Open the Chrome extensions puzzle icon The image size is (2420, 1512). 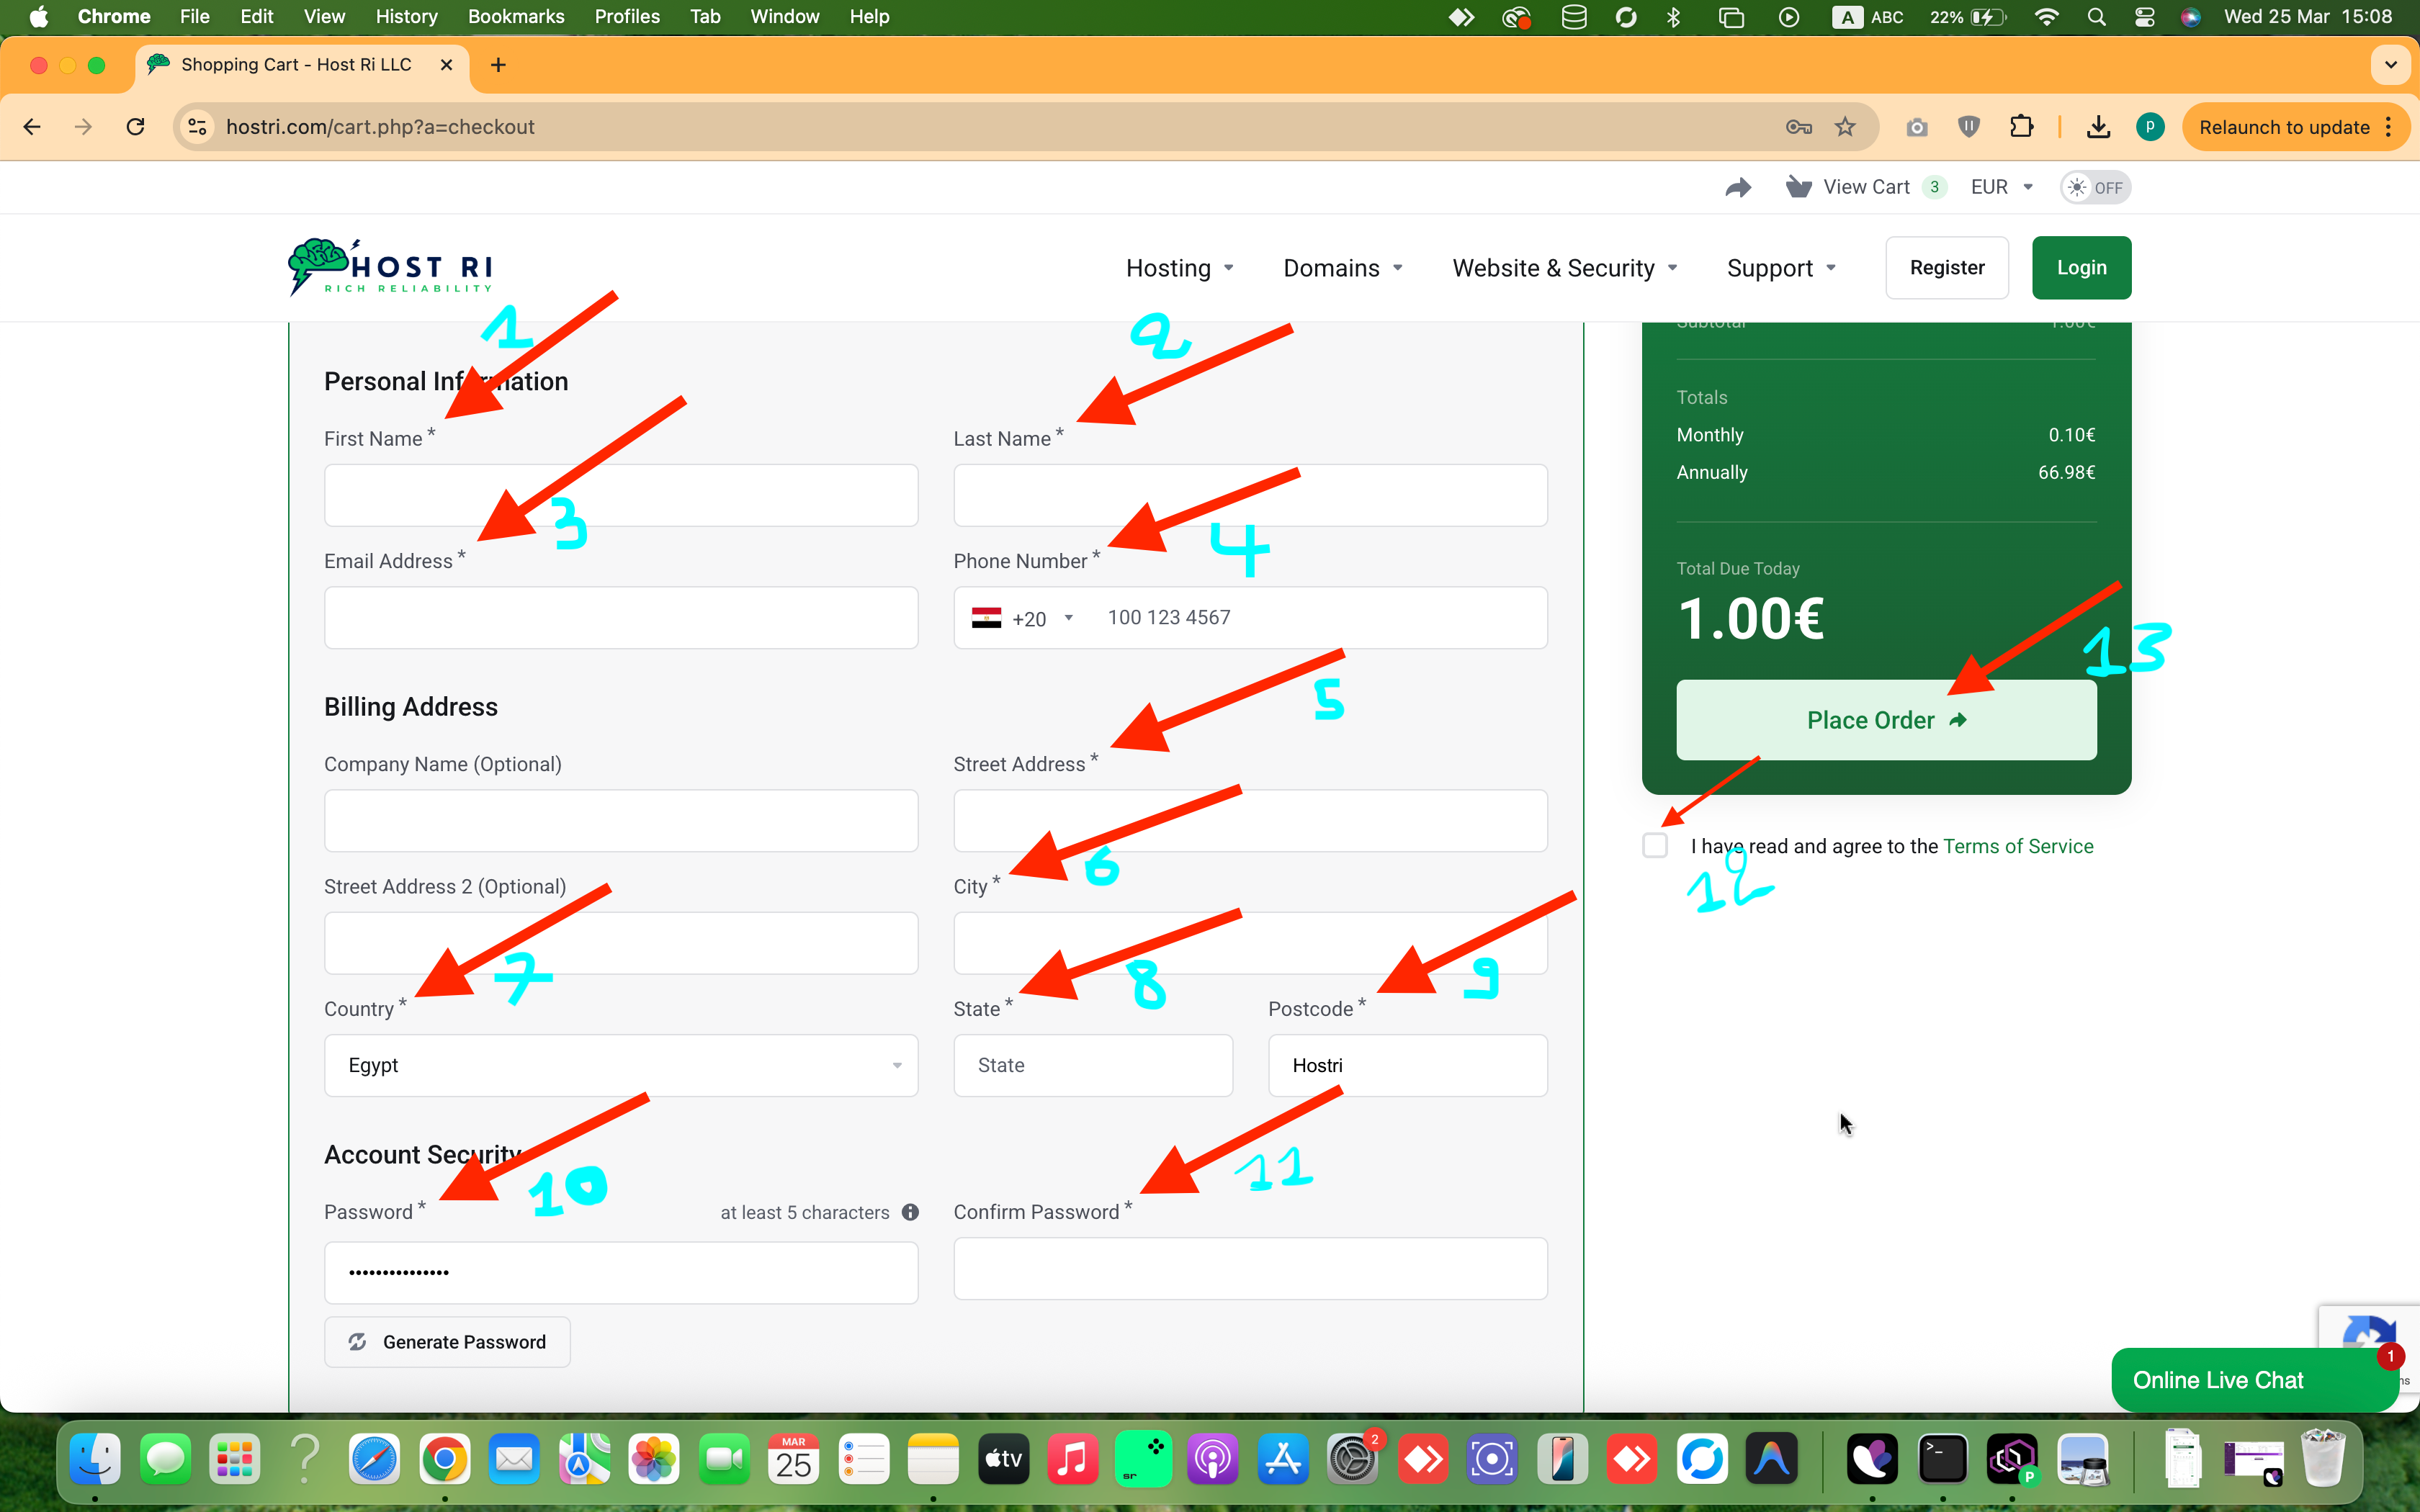tap(2021, 127)
